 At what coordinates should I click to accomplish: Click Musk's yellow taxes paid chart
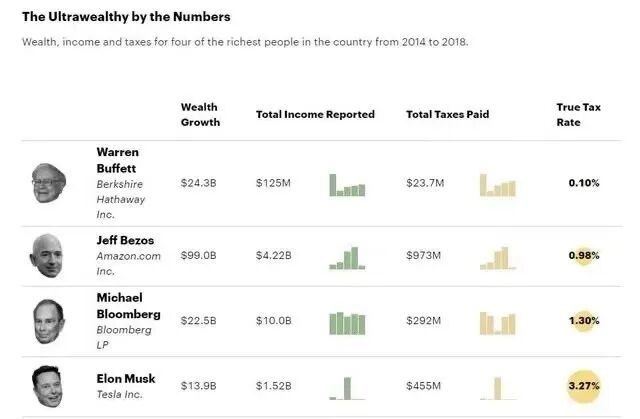[x=497, y=388]
